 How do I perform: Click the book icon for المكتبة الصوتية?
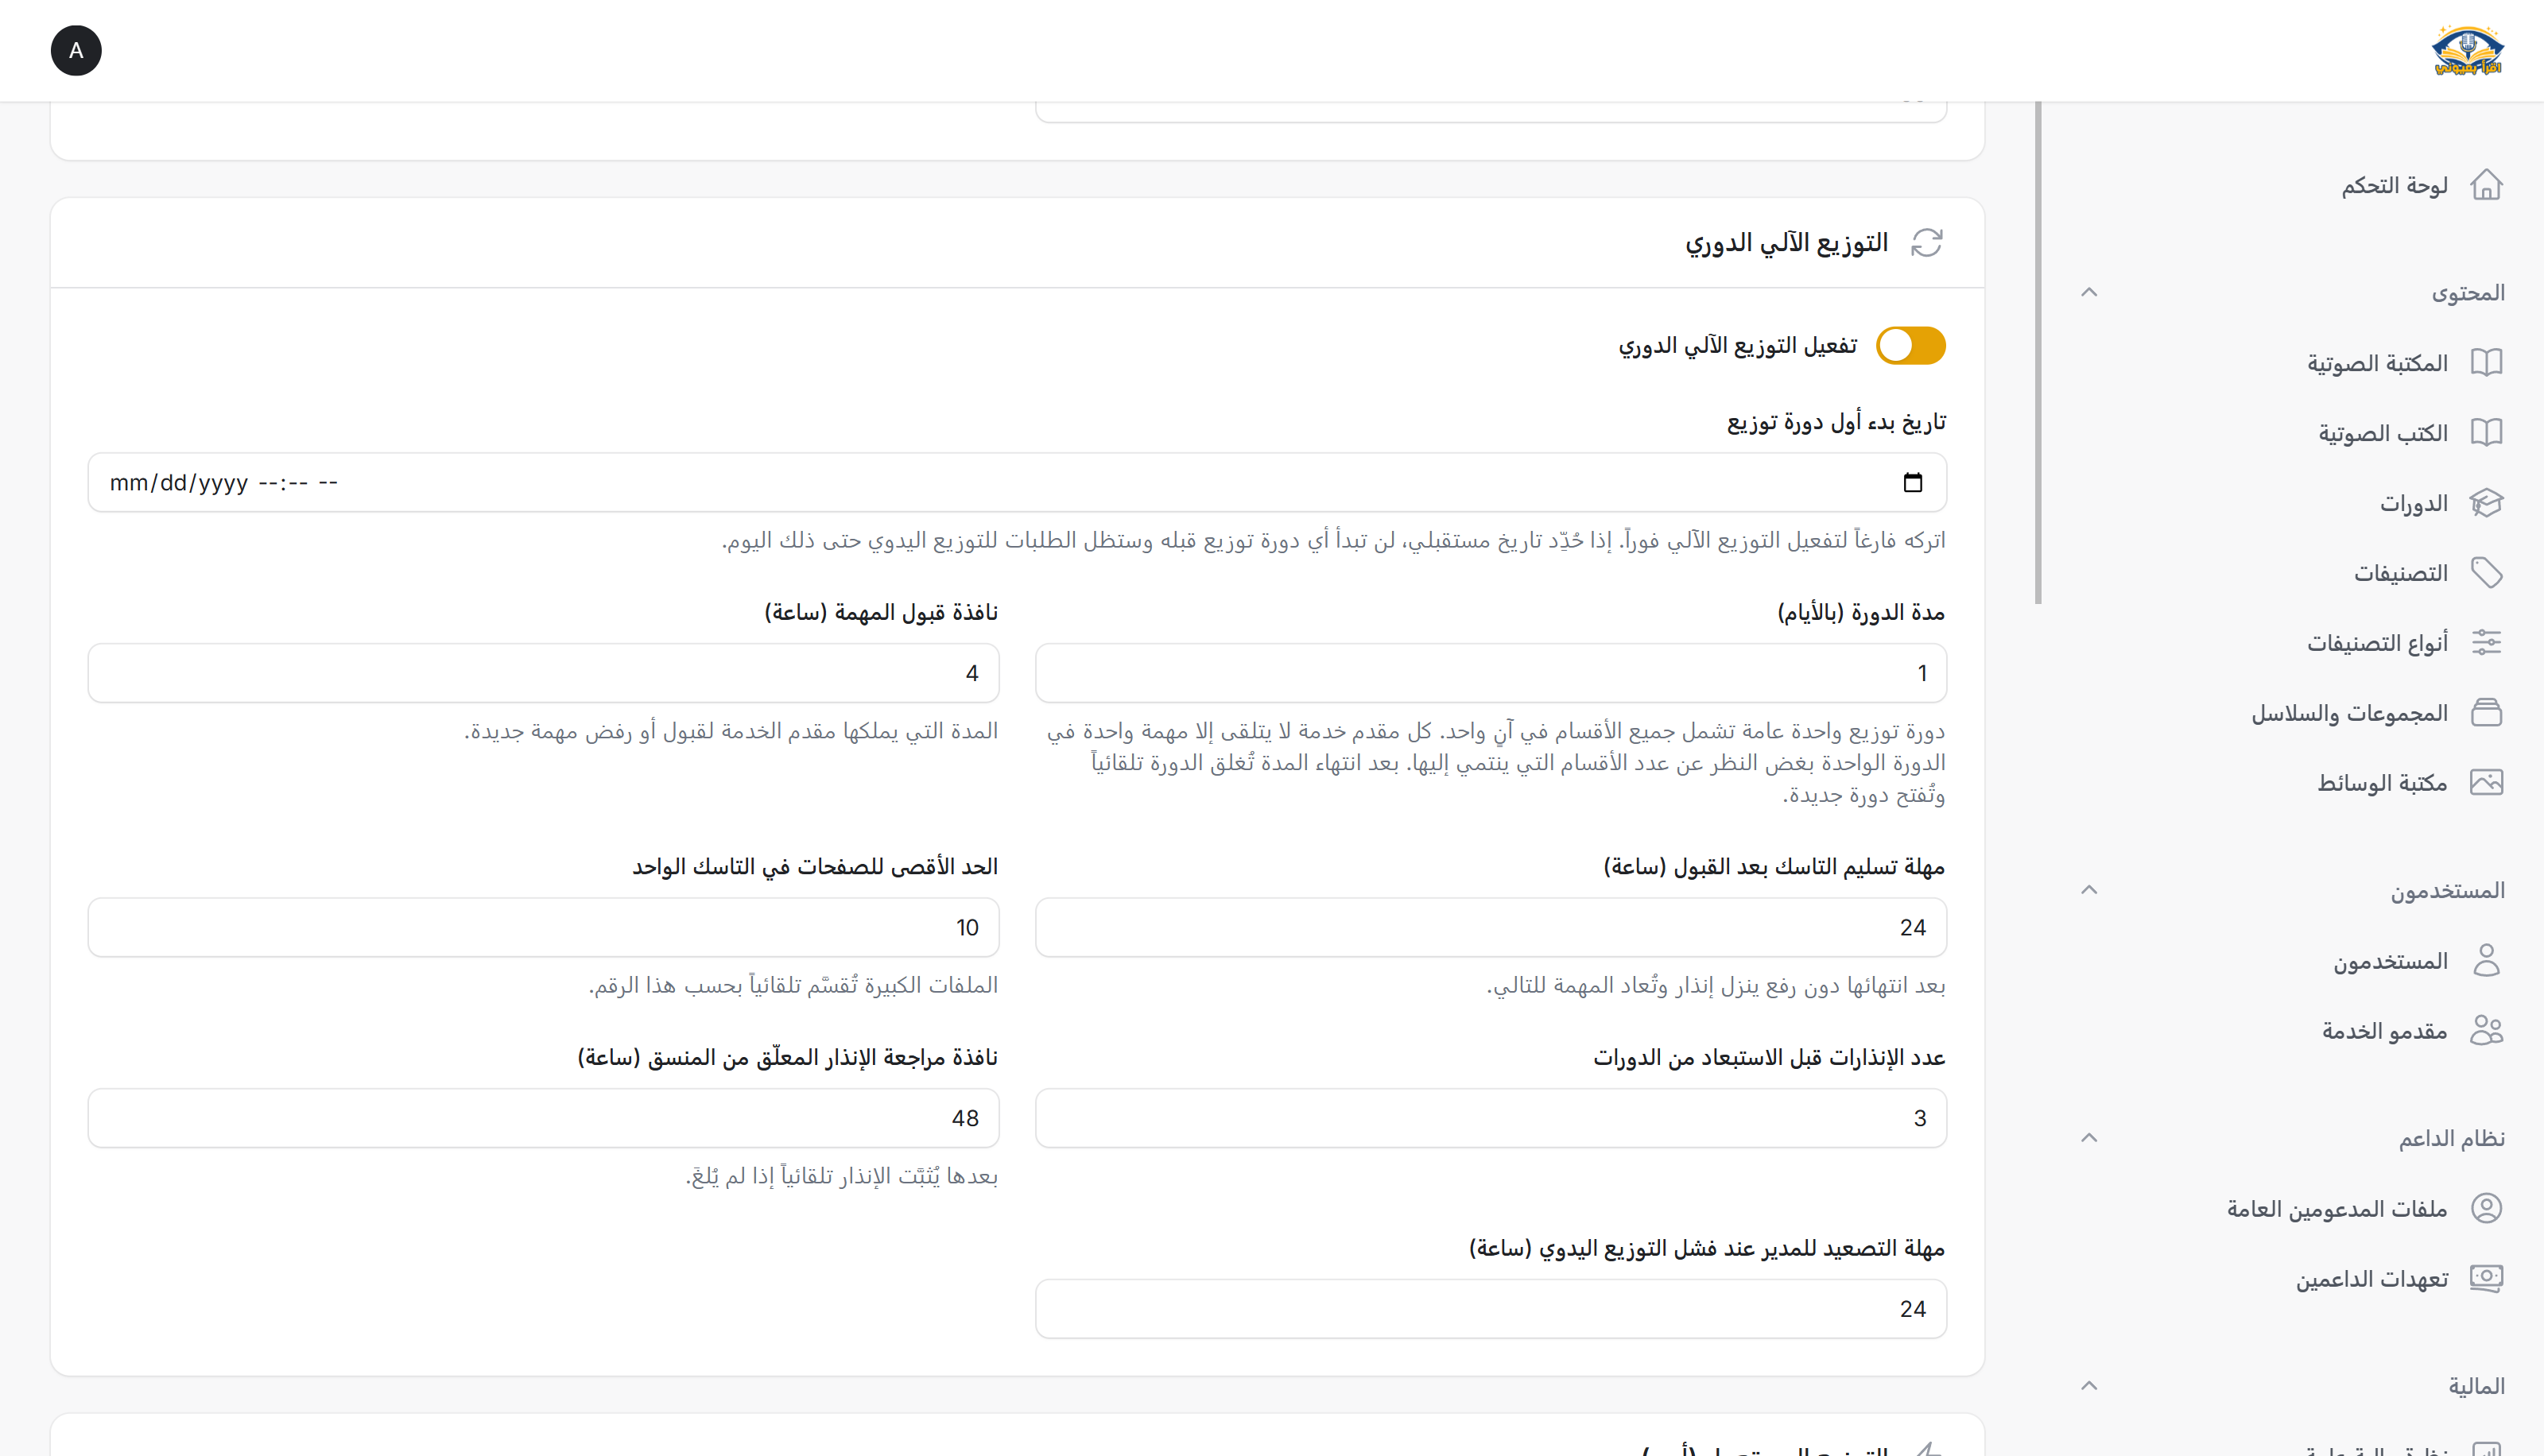2486,362
